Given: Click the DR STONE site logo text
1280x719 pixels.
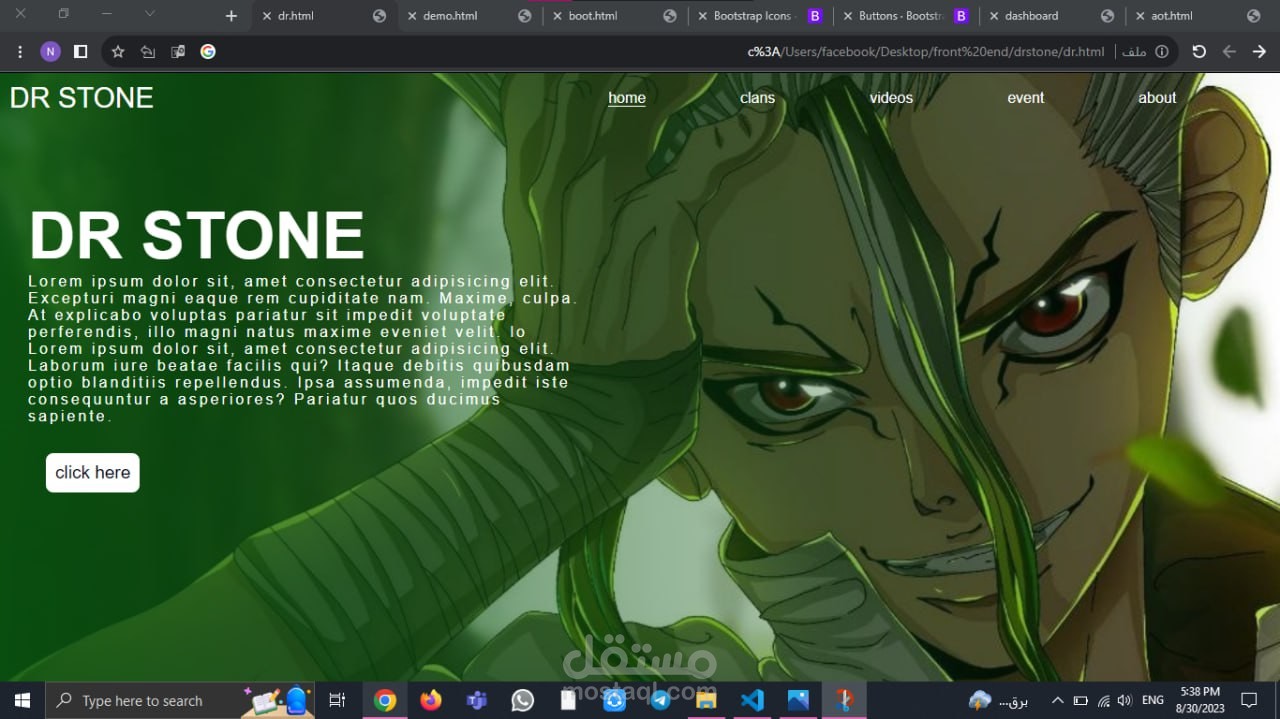Looking at the screenshot, I should [x=82, y=98].
